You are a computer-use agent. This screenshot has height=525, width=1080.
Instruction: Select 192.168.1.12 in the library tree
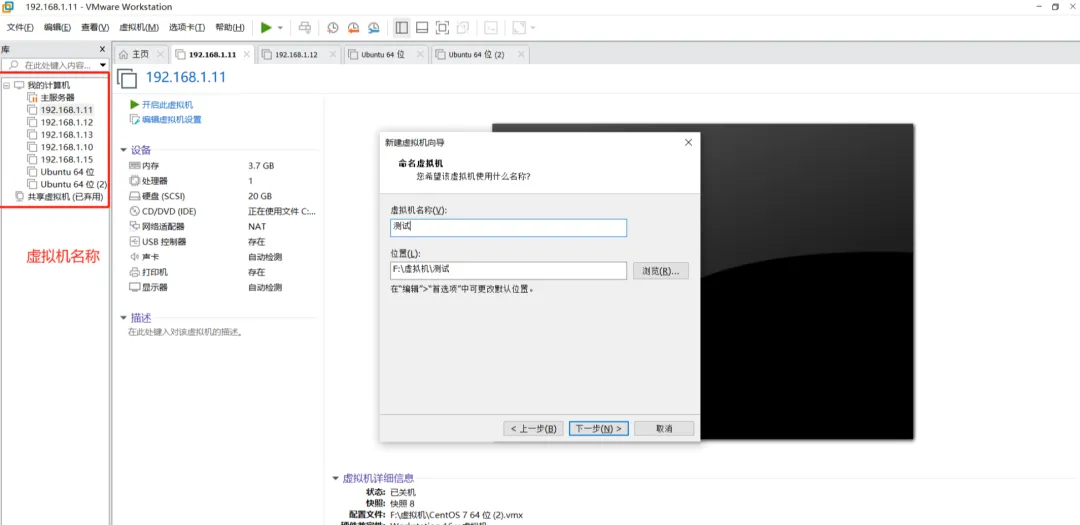66,122
